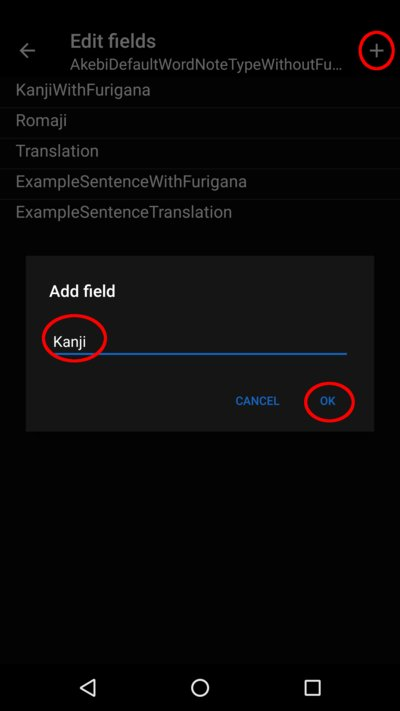
Task: Tap the Android back triangle button
Action: pyautogui.click(x=88, y=687)
